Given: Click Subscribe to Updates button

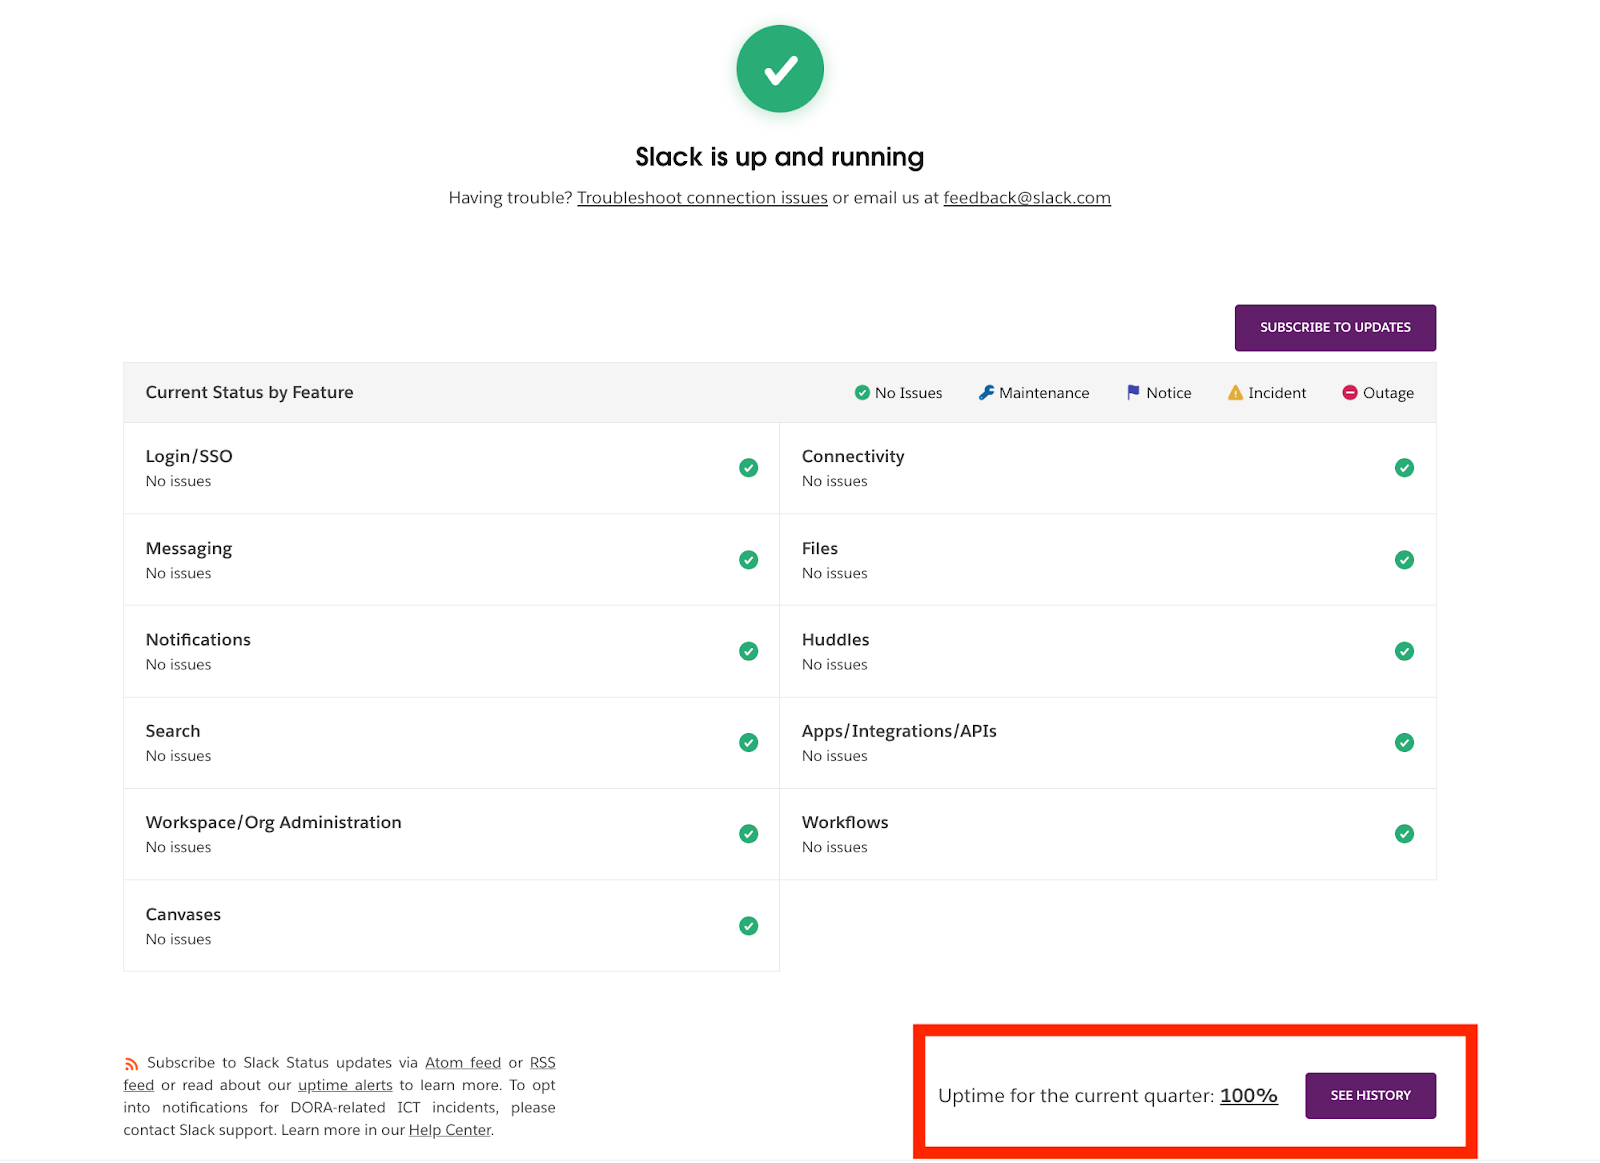Looking at the screenshot, I should 1335,328.
